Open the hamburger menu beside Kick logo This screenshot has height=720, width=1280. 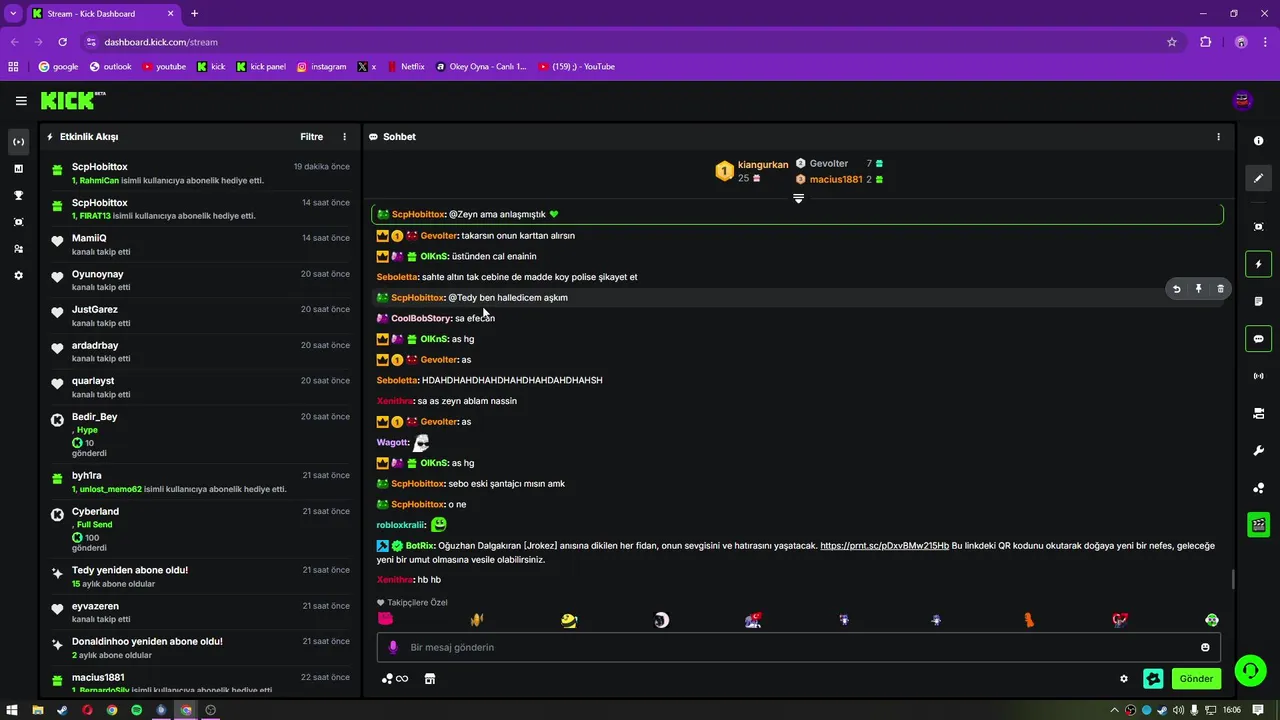coord(21,101)
